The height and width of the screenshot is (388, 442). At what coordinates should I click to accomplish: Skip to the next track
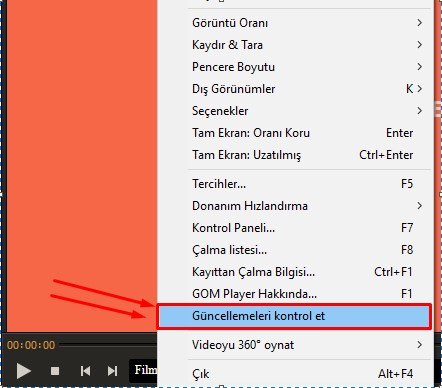point(112,371)
